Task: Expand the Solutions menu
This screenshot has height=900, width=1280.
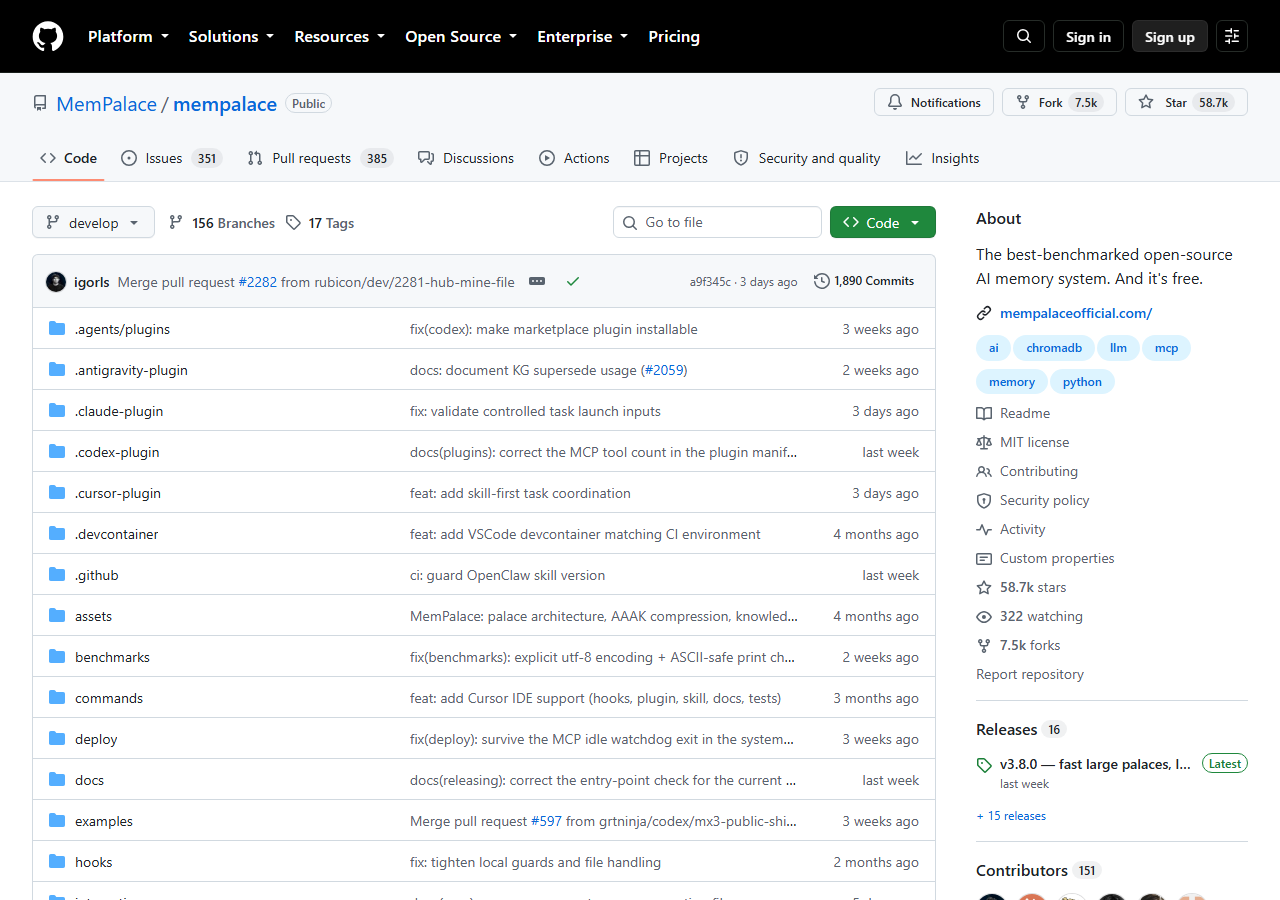Action: [x=231, y=36]
